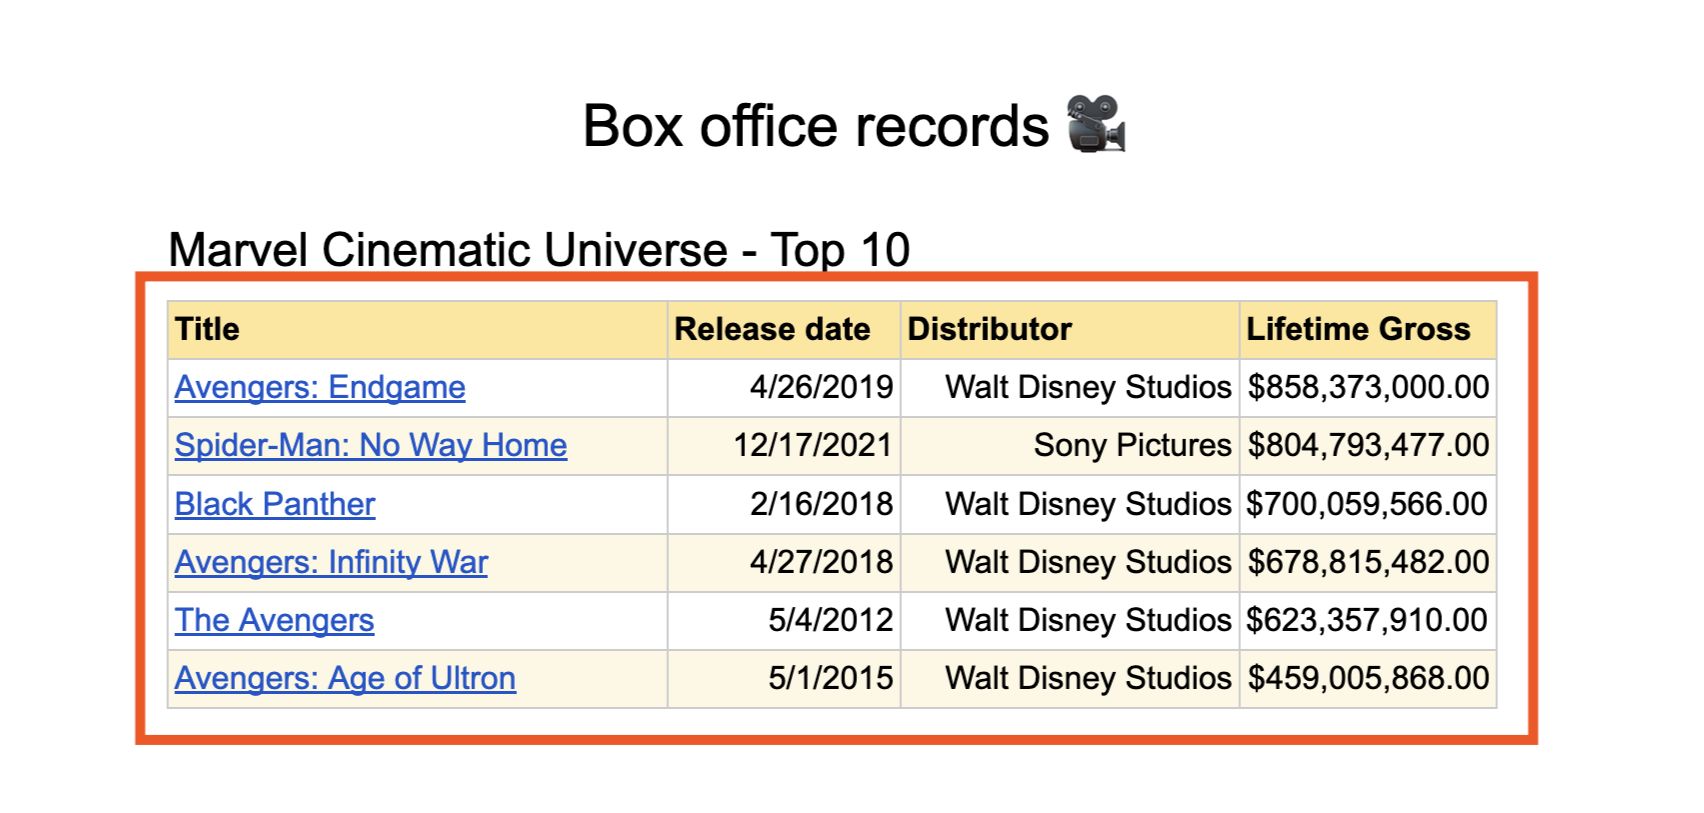Open the Avengers: Endgame link
The height and width of the screenshot is (813, 1704).
(320, 387)
